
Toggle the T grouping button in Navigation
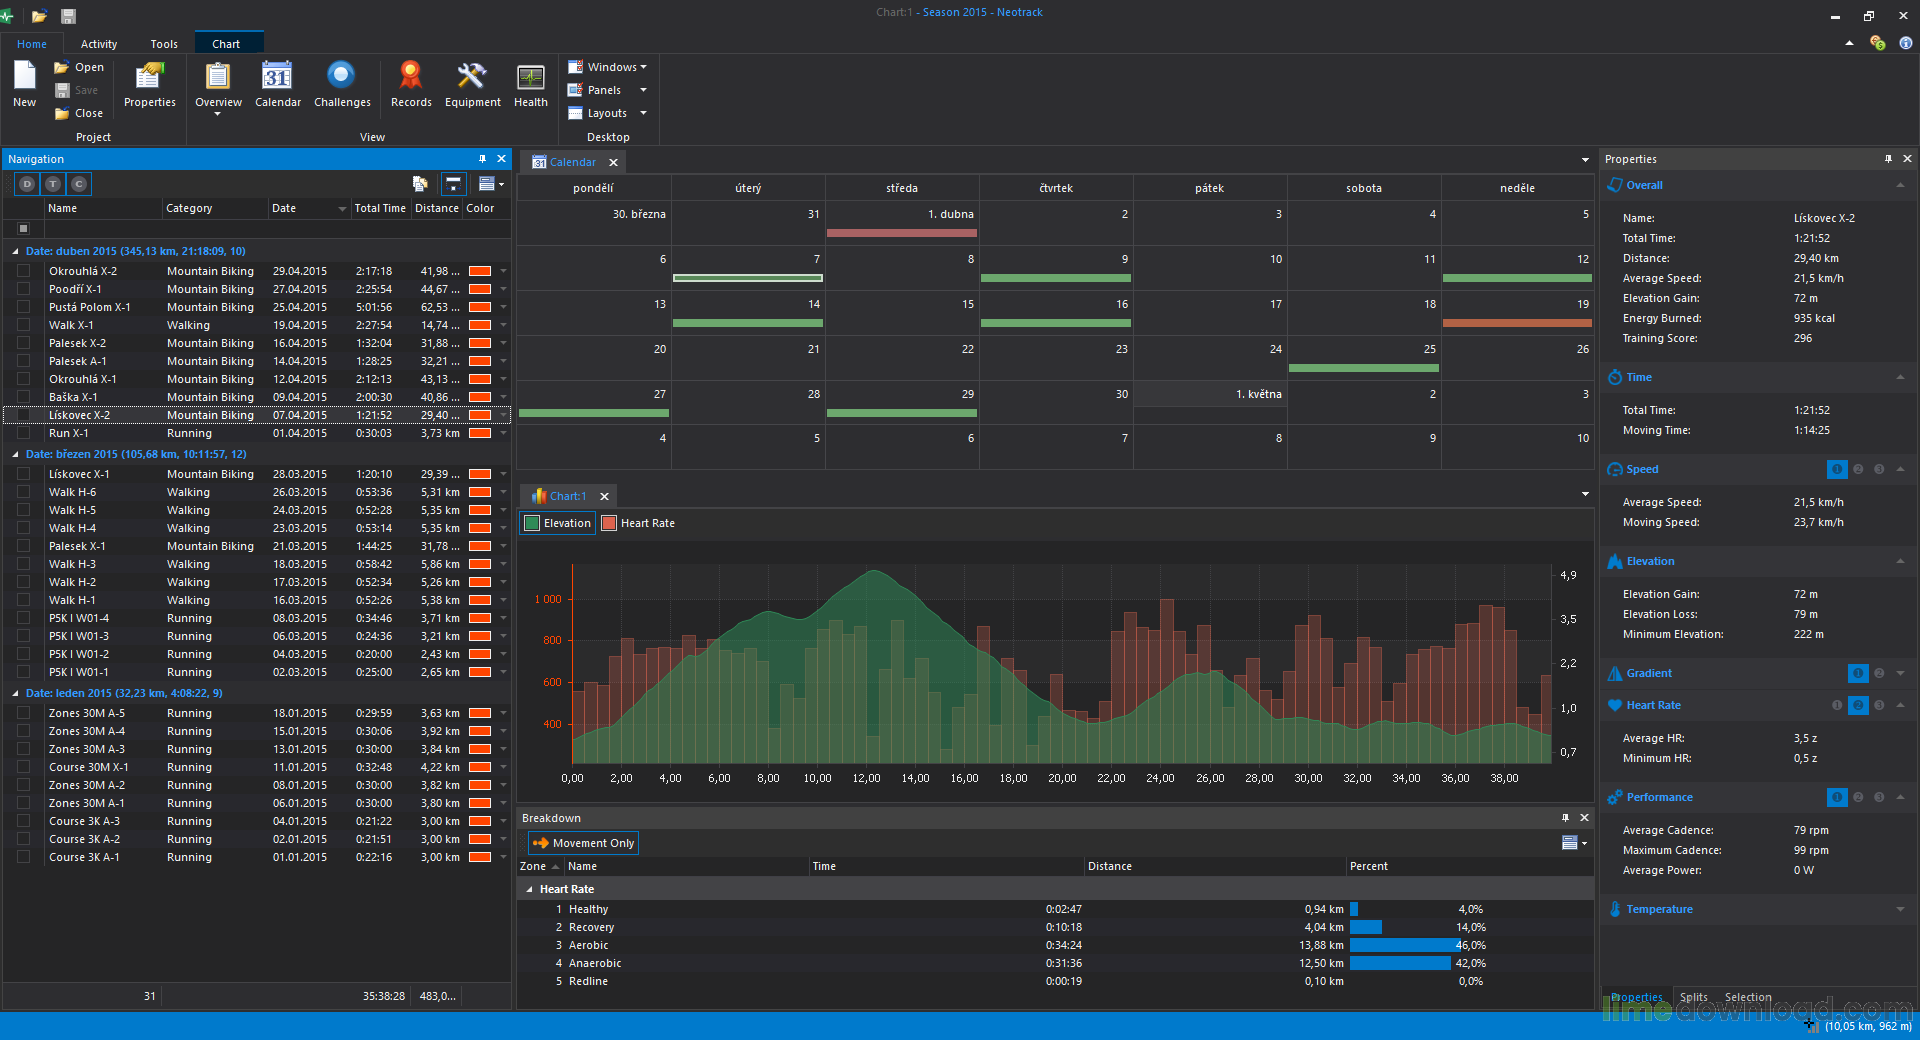tap(53, 184)
